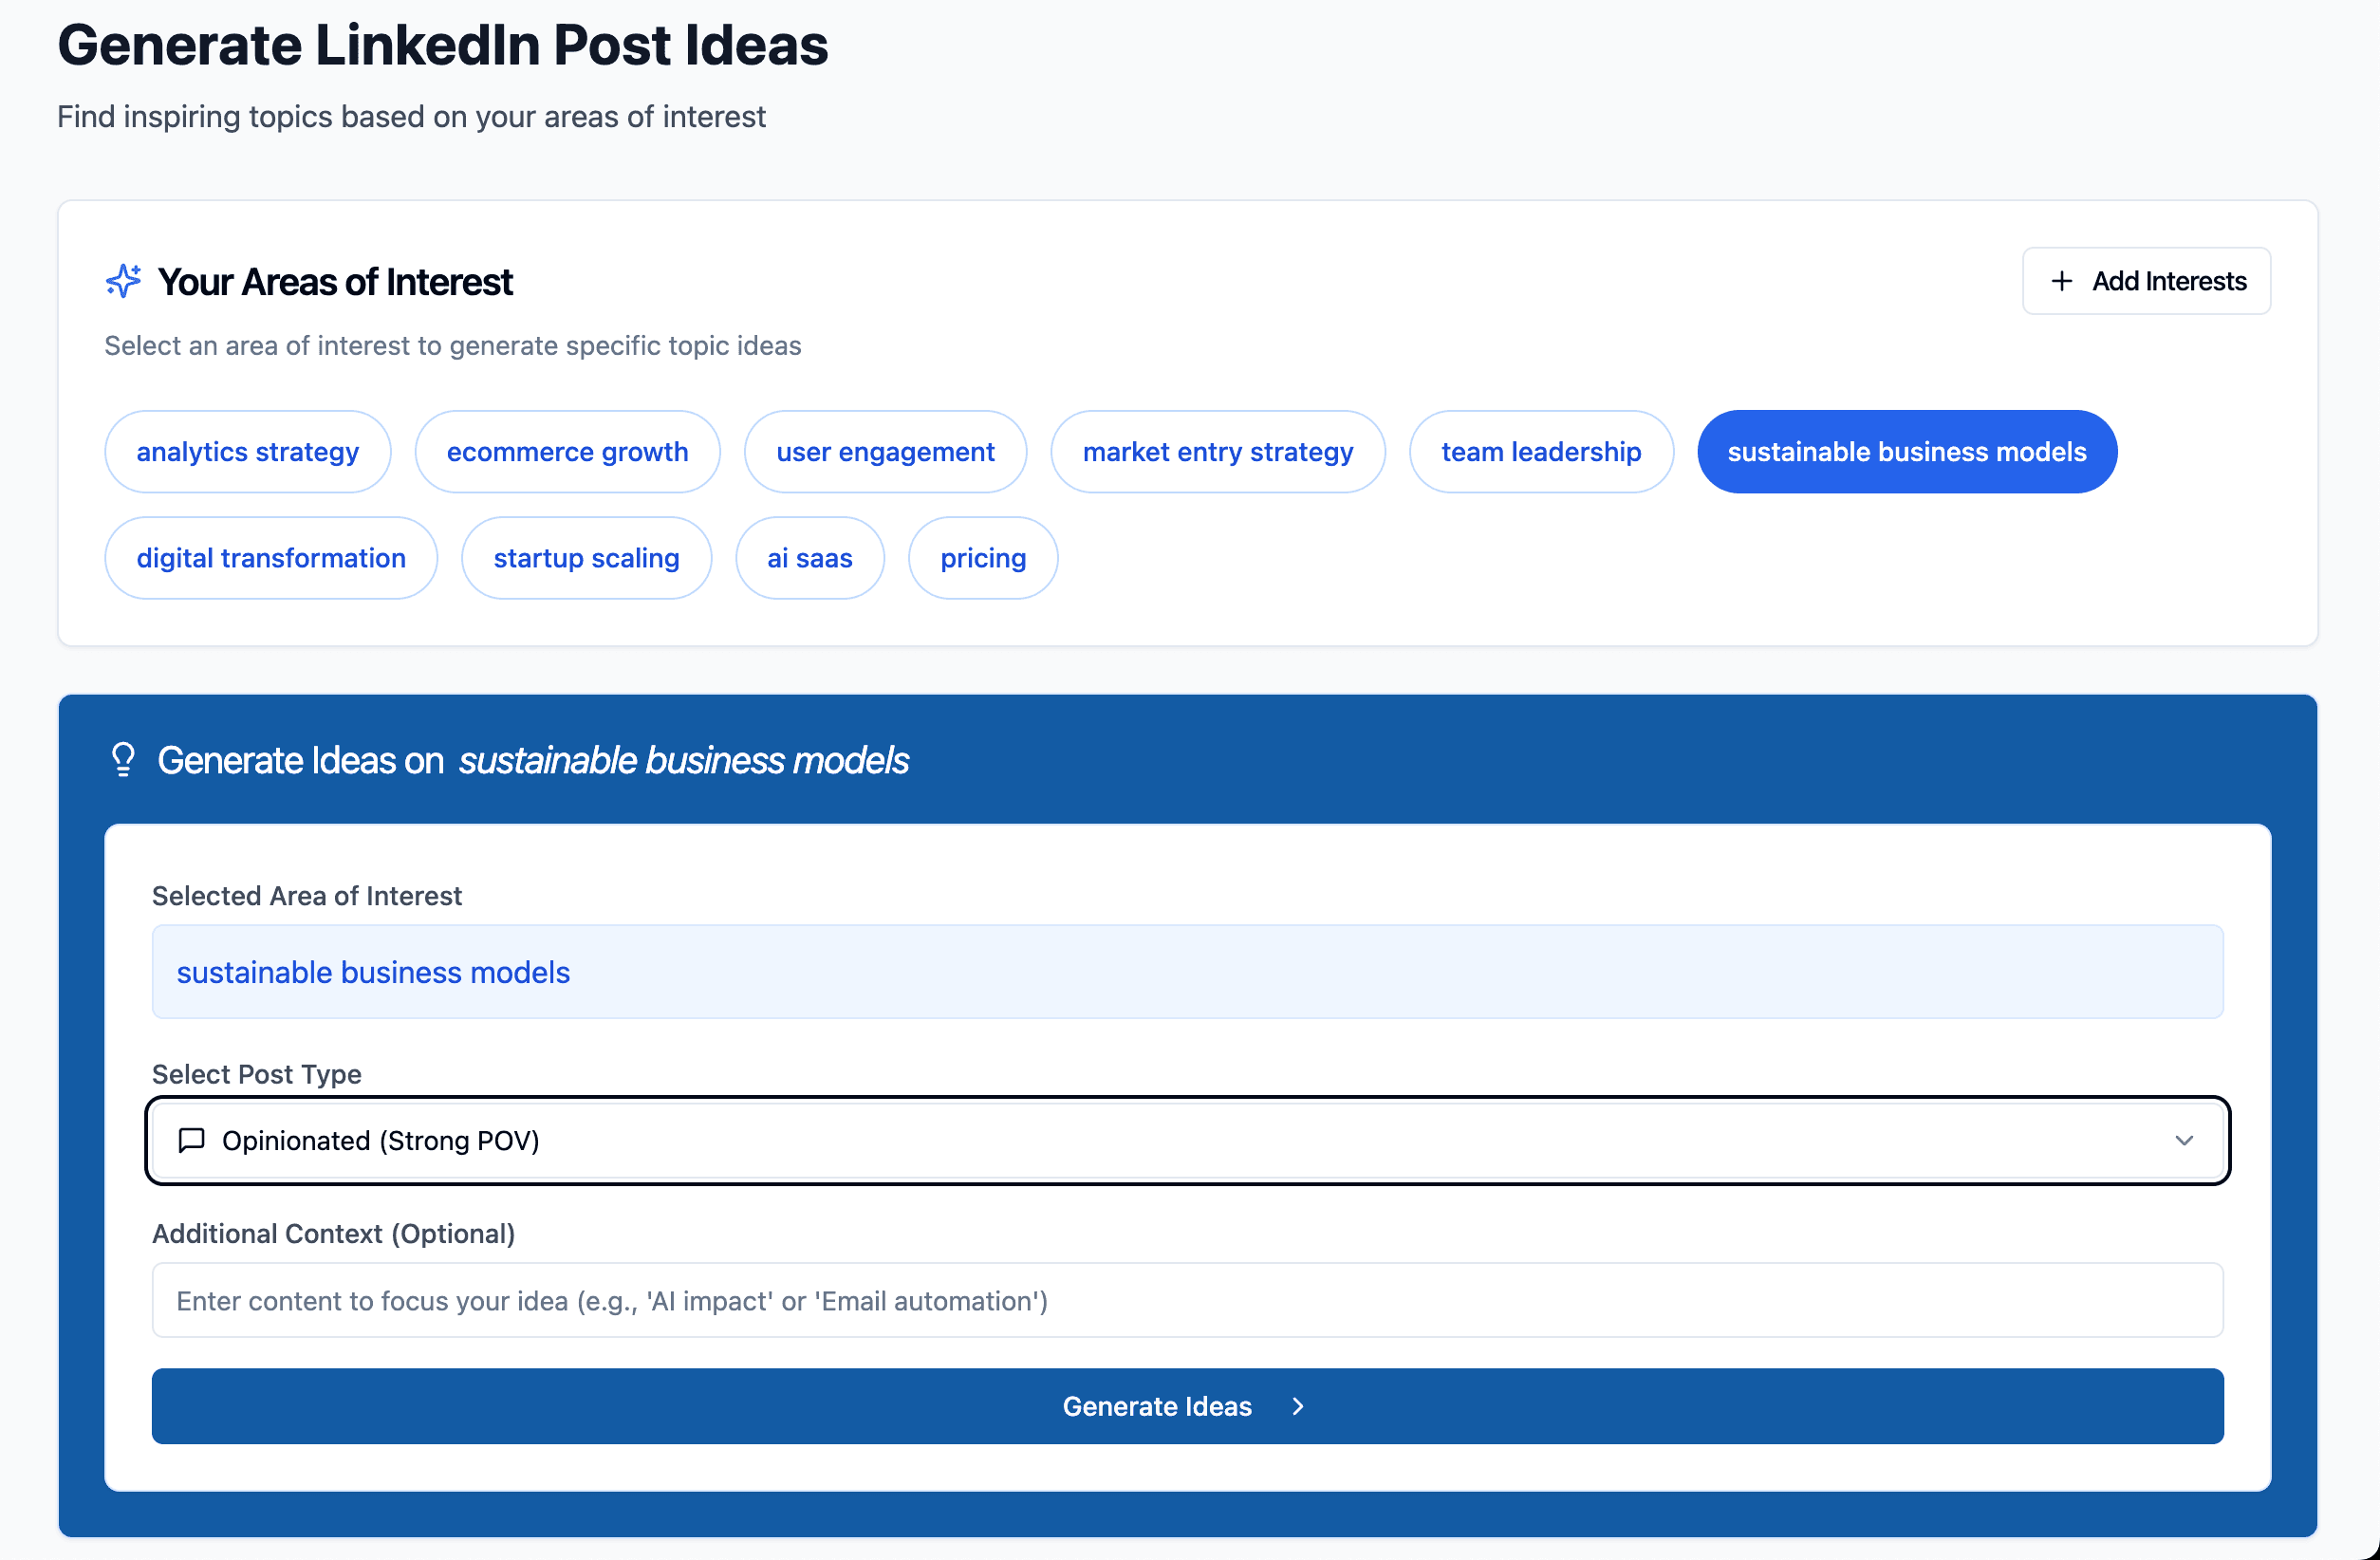Click the sparkle icon beside Your Areas of Interest
Image resolution: width=2380 pixels, height=1560 pixels.
[123, 281]
